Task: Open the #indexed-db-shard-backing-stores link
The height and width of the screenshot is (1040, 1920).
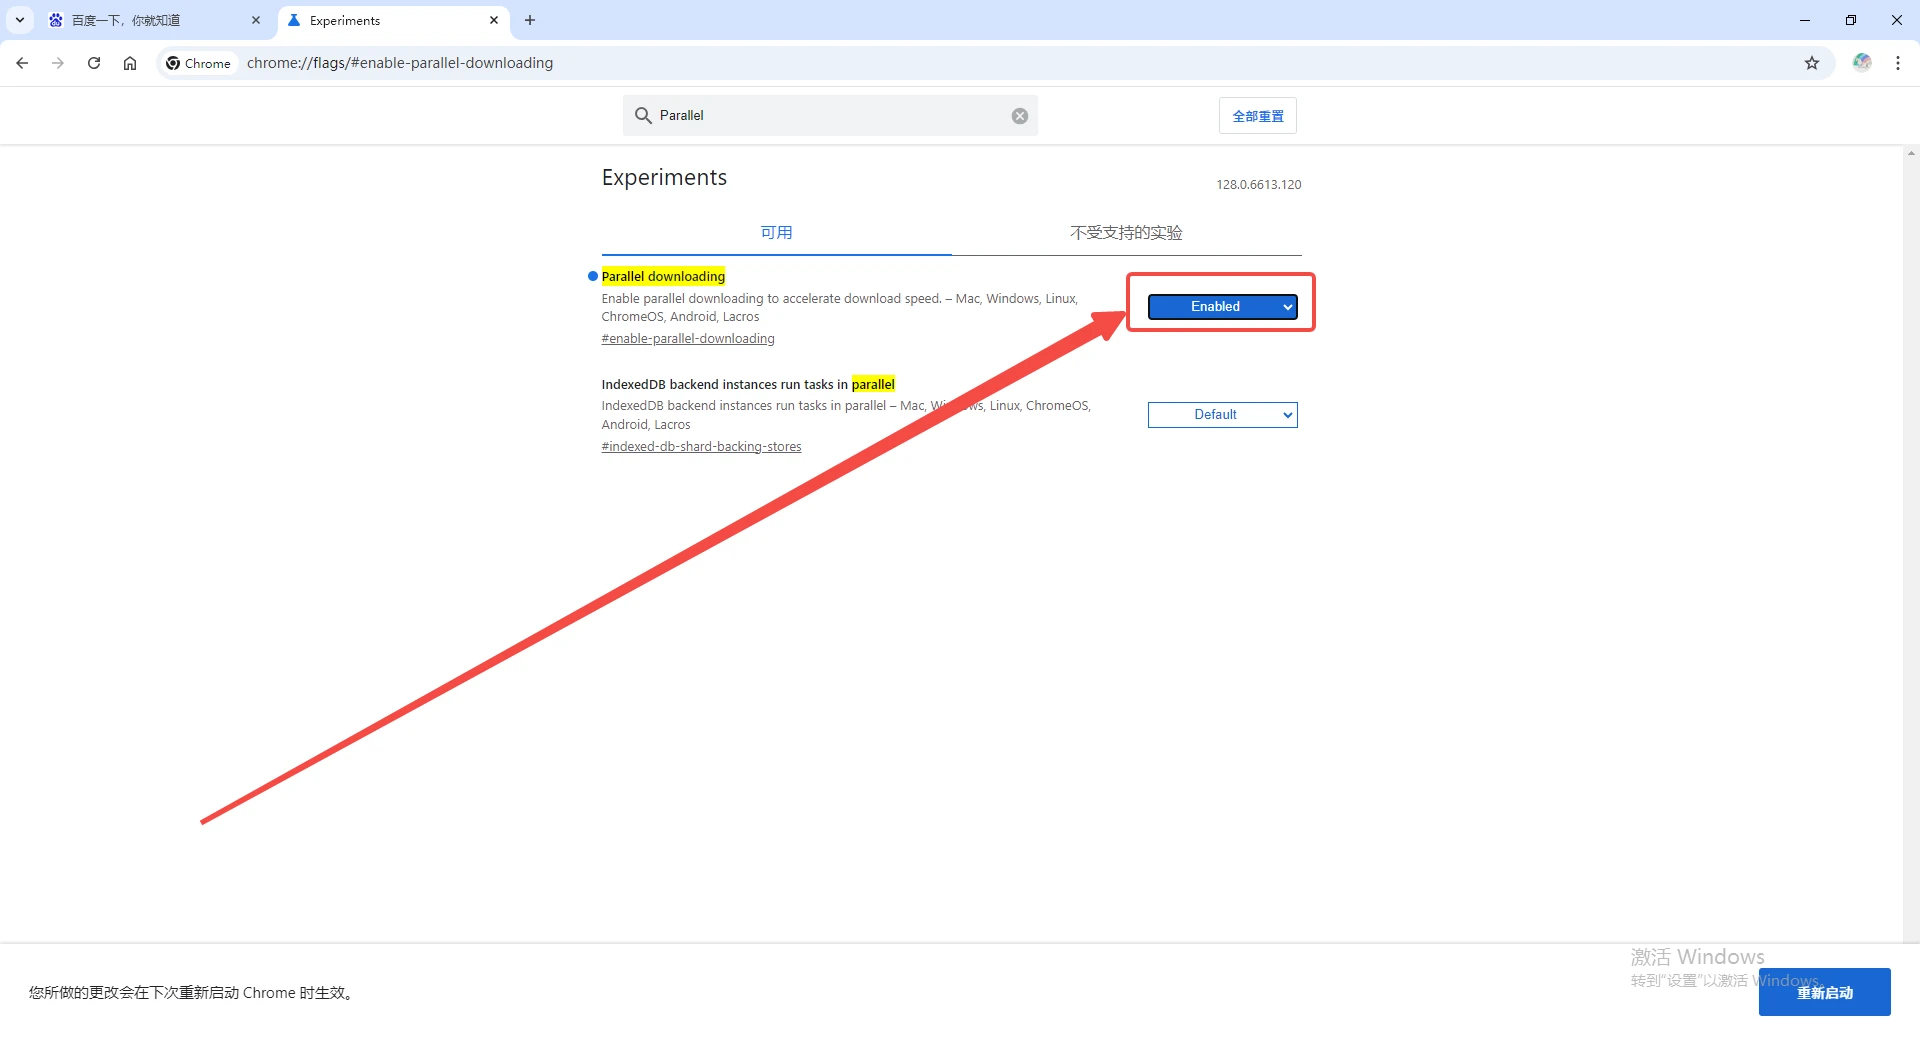Action: 701,447
